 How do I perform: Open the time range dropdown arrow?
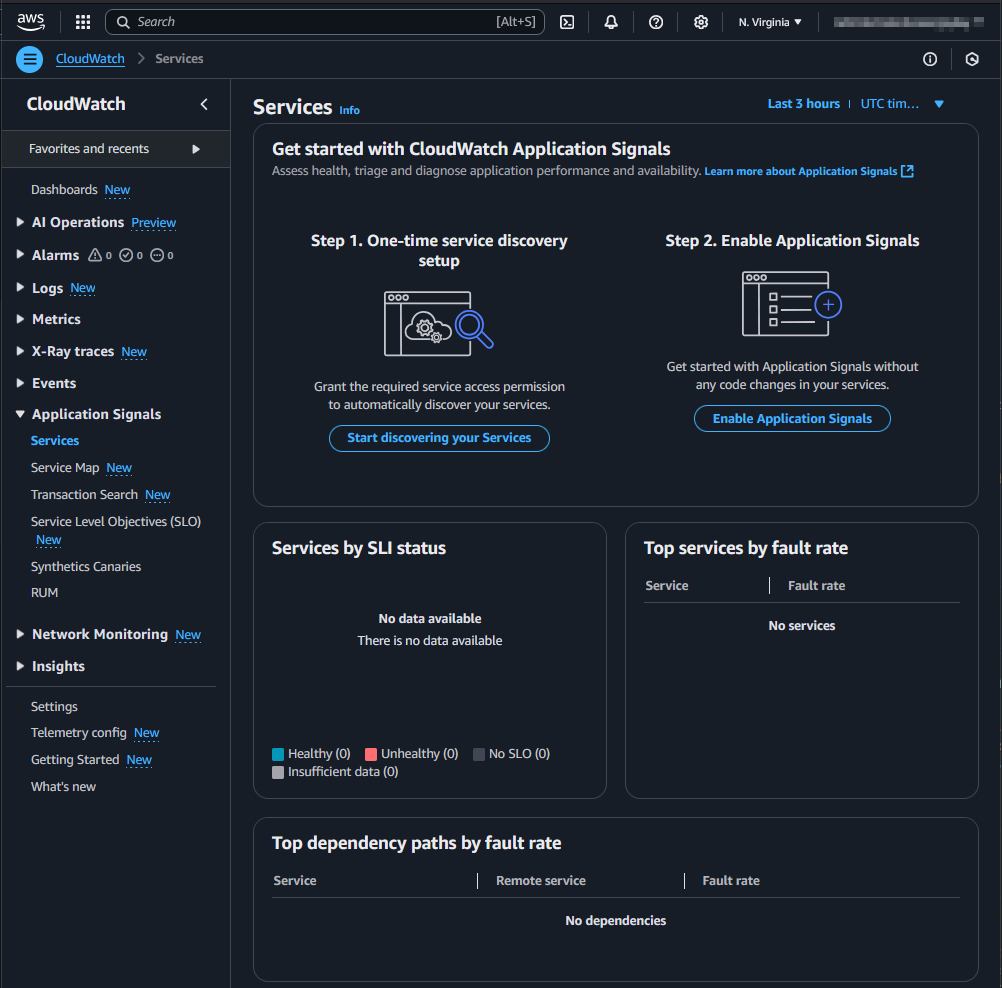coord(938,103)
